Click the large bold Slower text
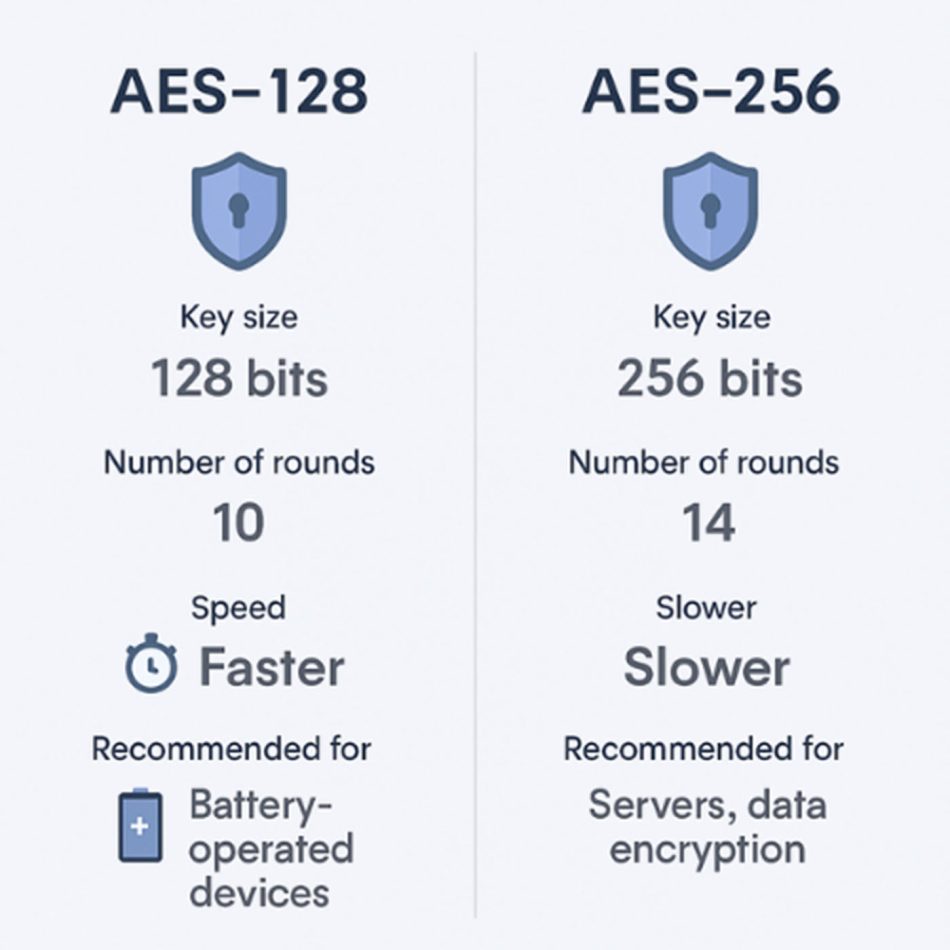 pyautogui.click(x=706, y=667)
